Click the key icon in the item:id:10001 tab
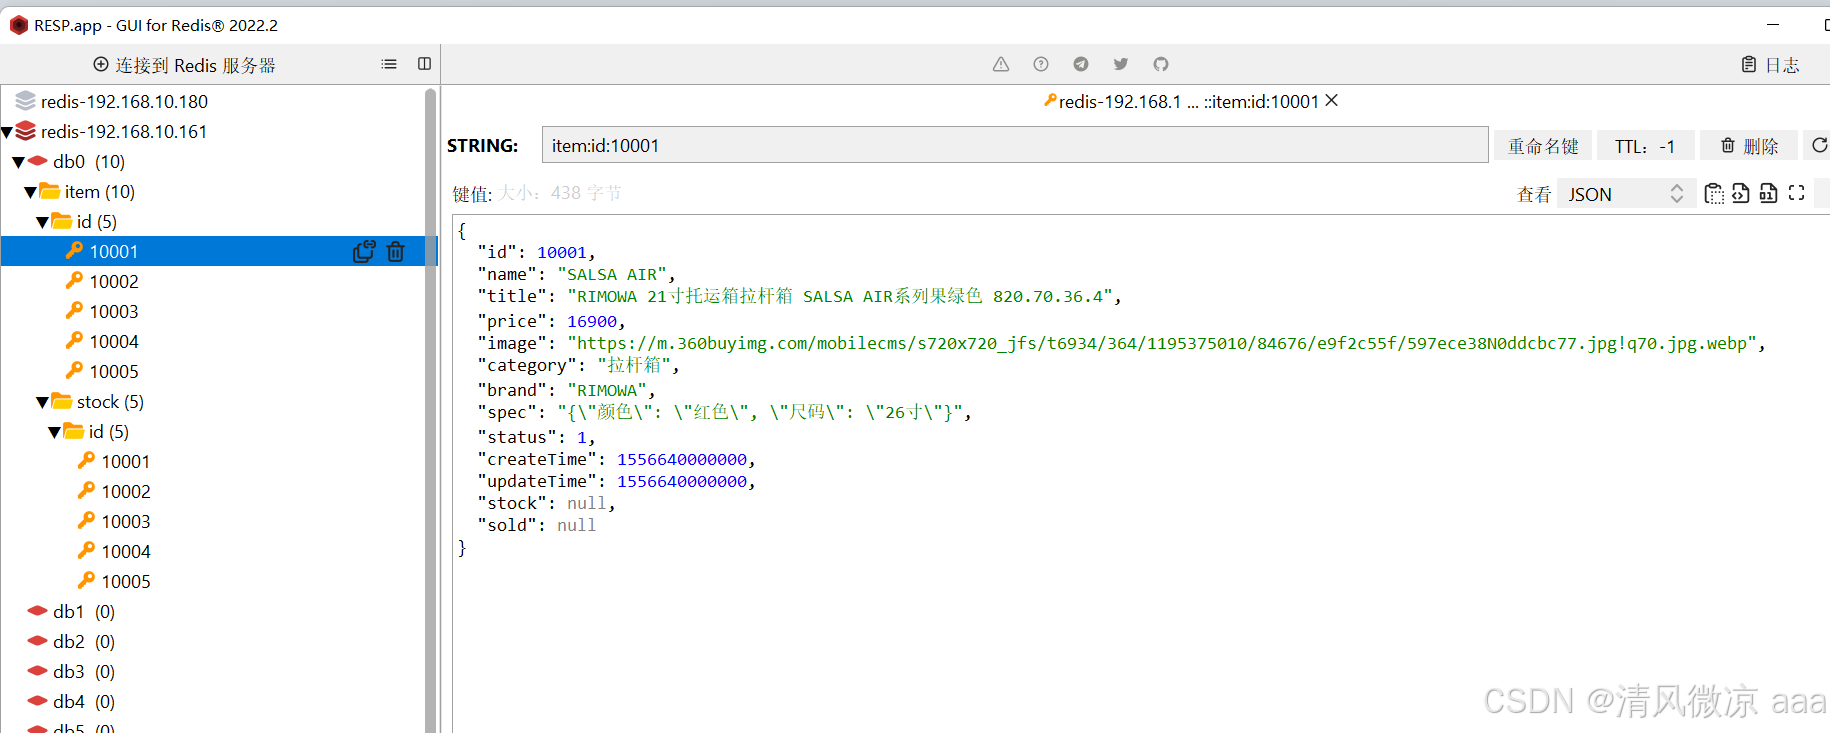 tap(1050, 100)
